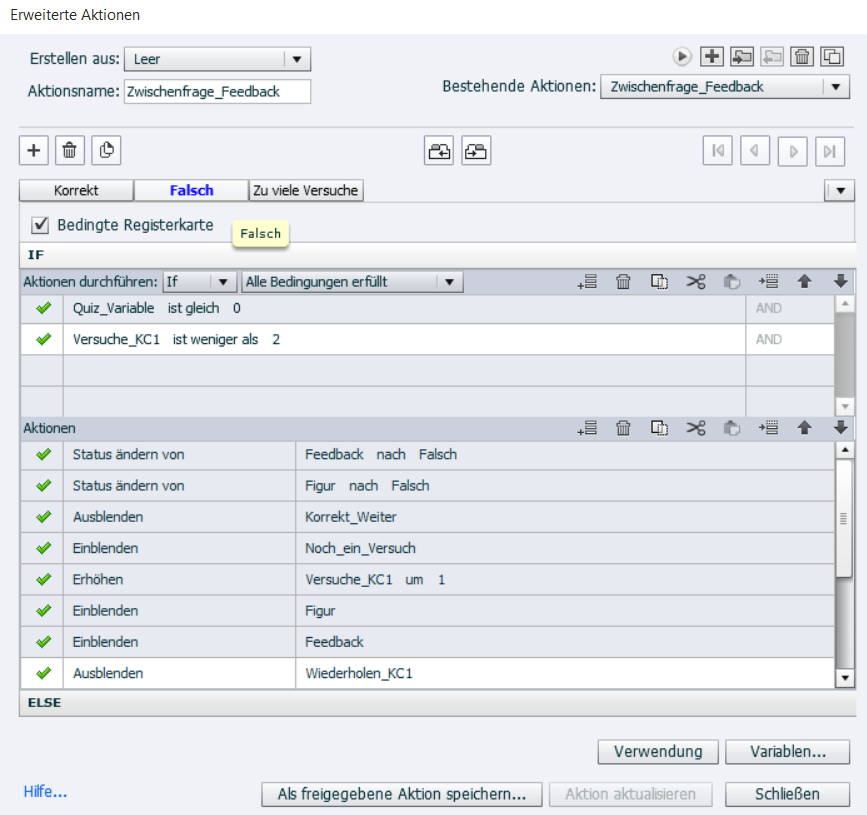867x815 pixels.
Task: Expand the Bestehende Aktionen dropdown
Action: [x=836, y=87]
